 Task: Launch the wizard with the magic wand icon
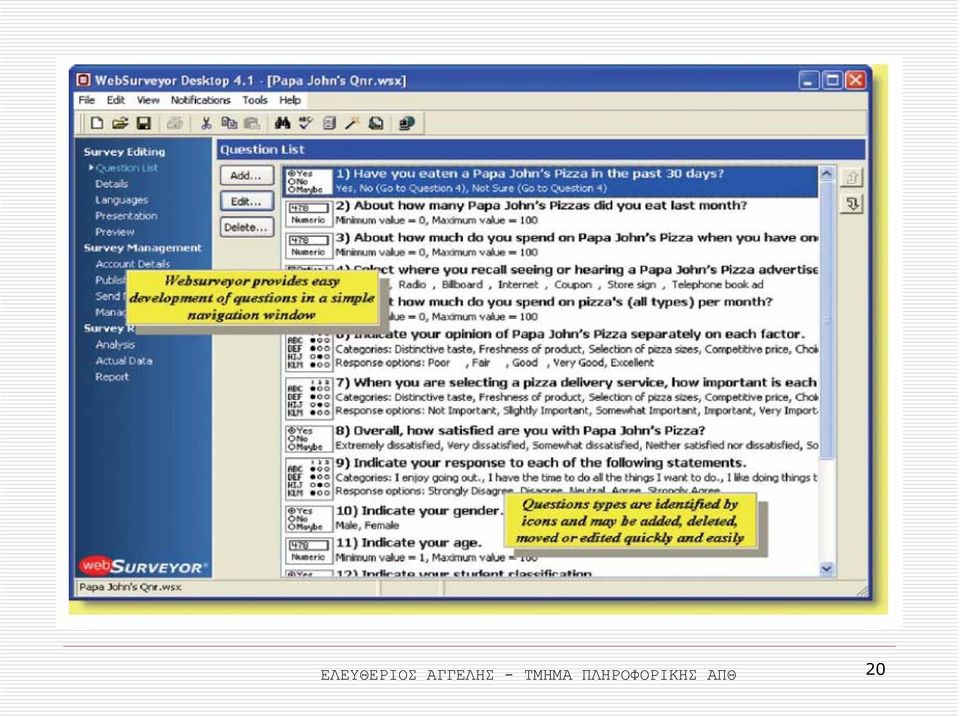(352, 123)
